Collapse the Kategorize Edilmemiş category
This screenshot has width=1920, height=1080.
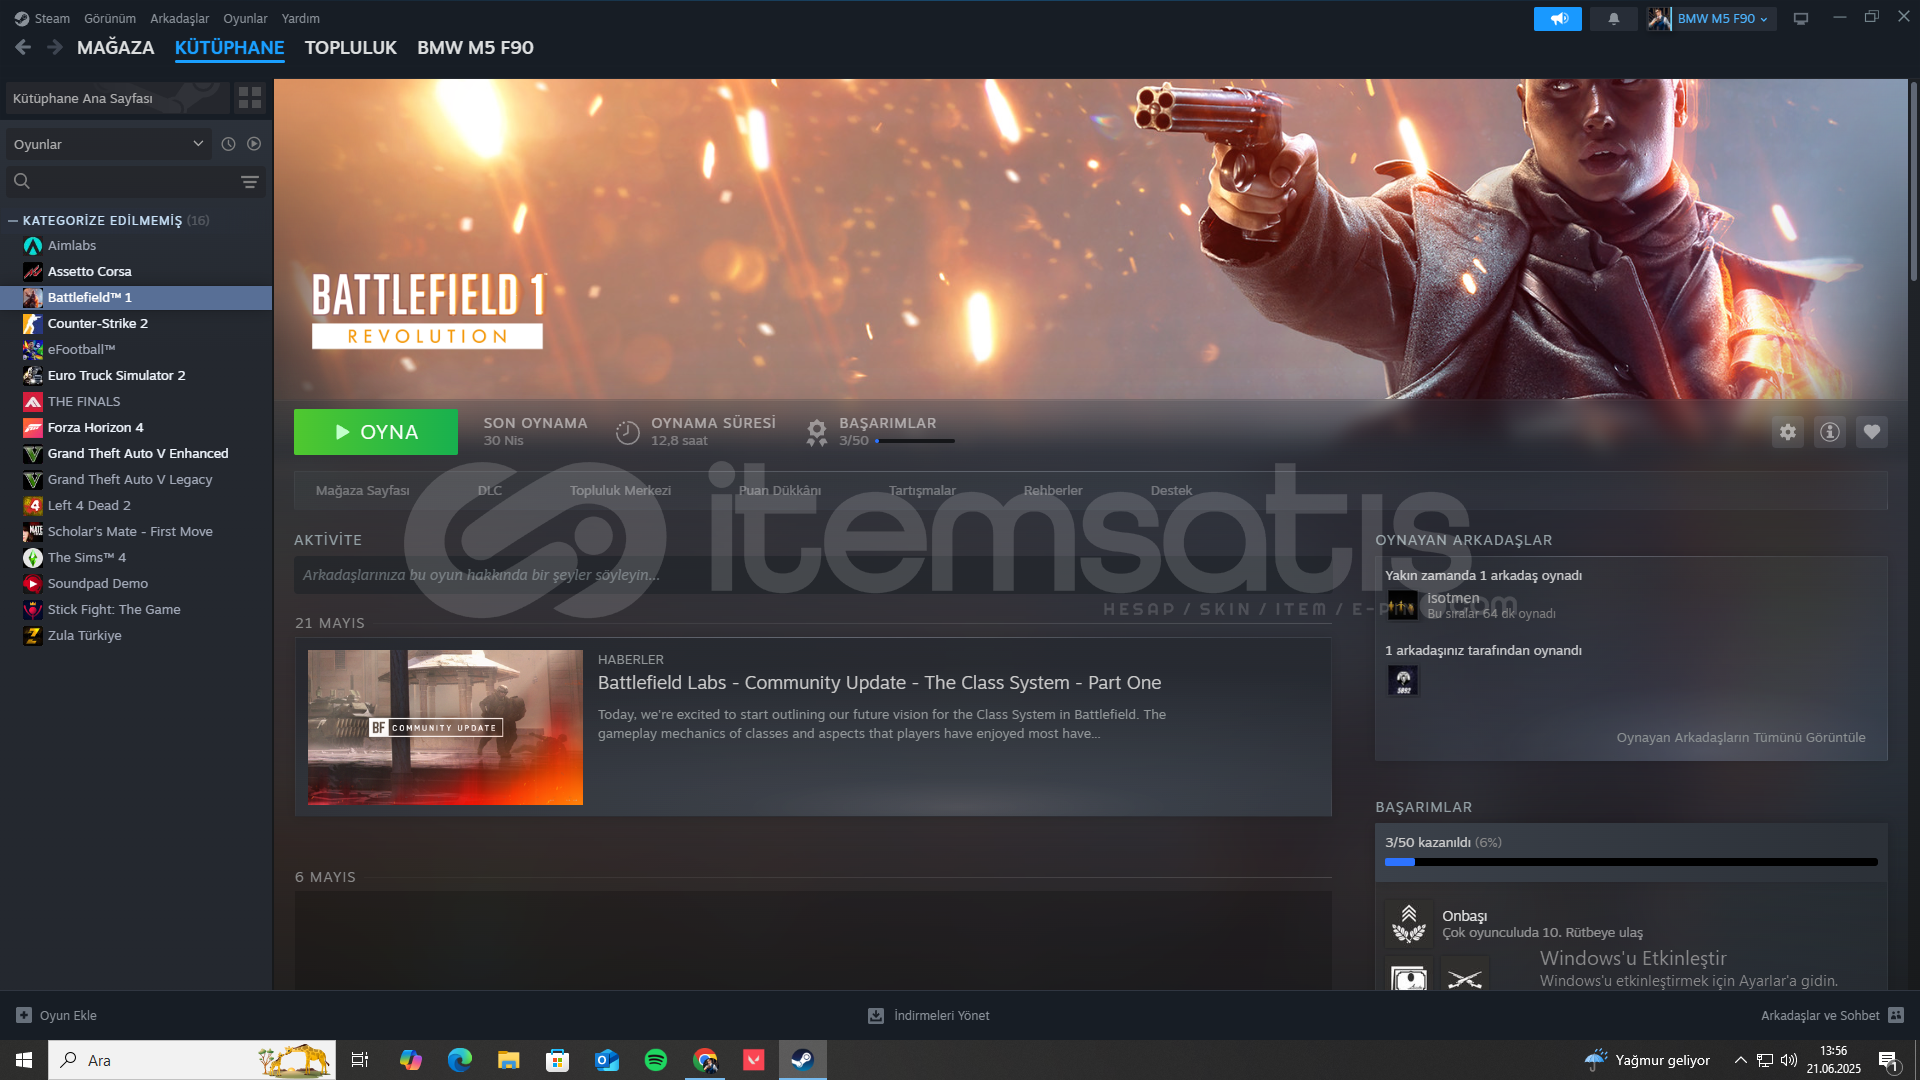(x=13, y=221)
